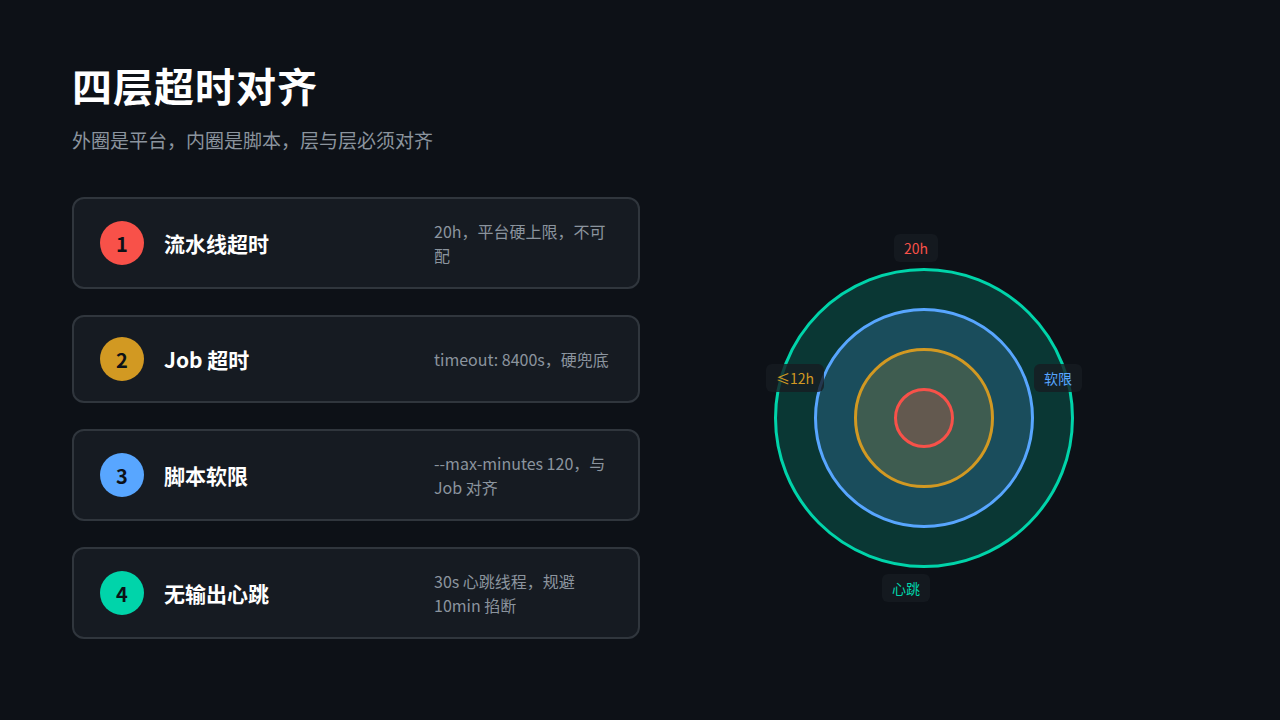The image size is (1280, 720).
Task: Click the 20h tag above the rings
Action: pos(916,248)
